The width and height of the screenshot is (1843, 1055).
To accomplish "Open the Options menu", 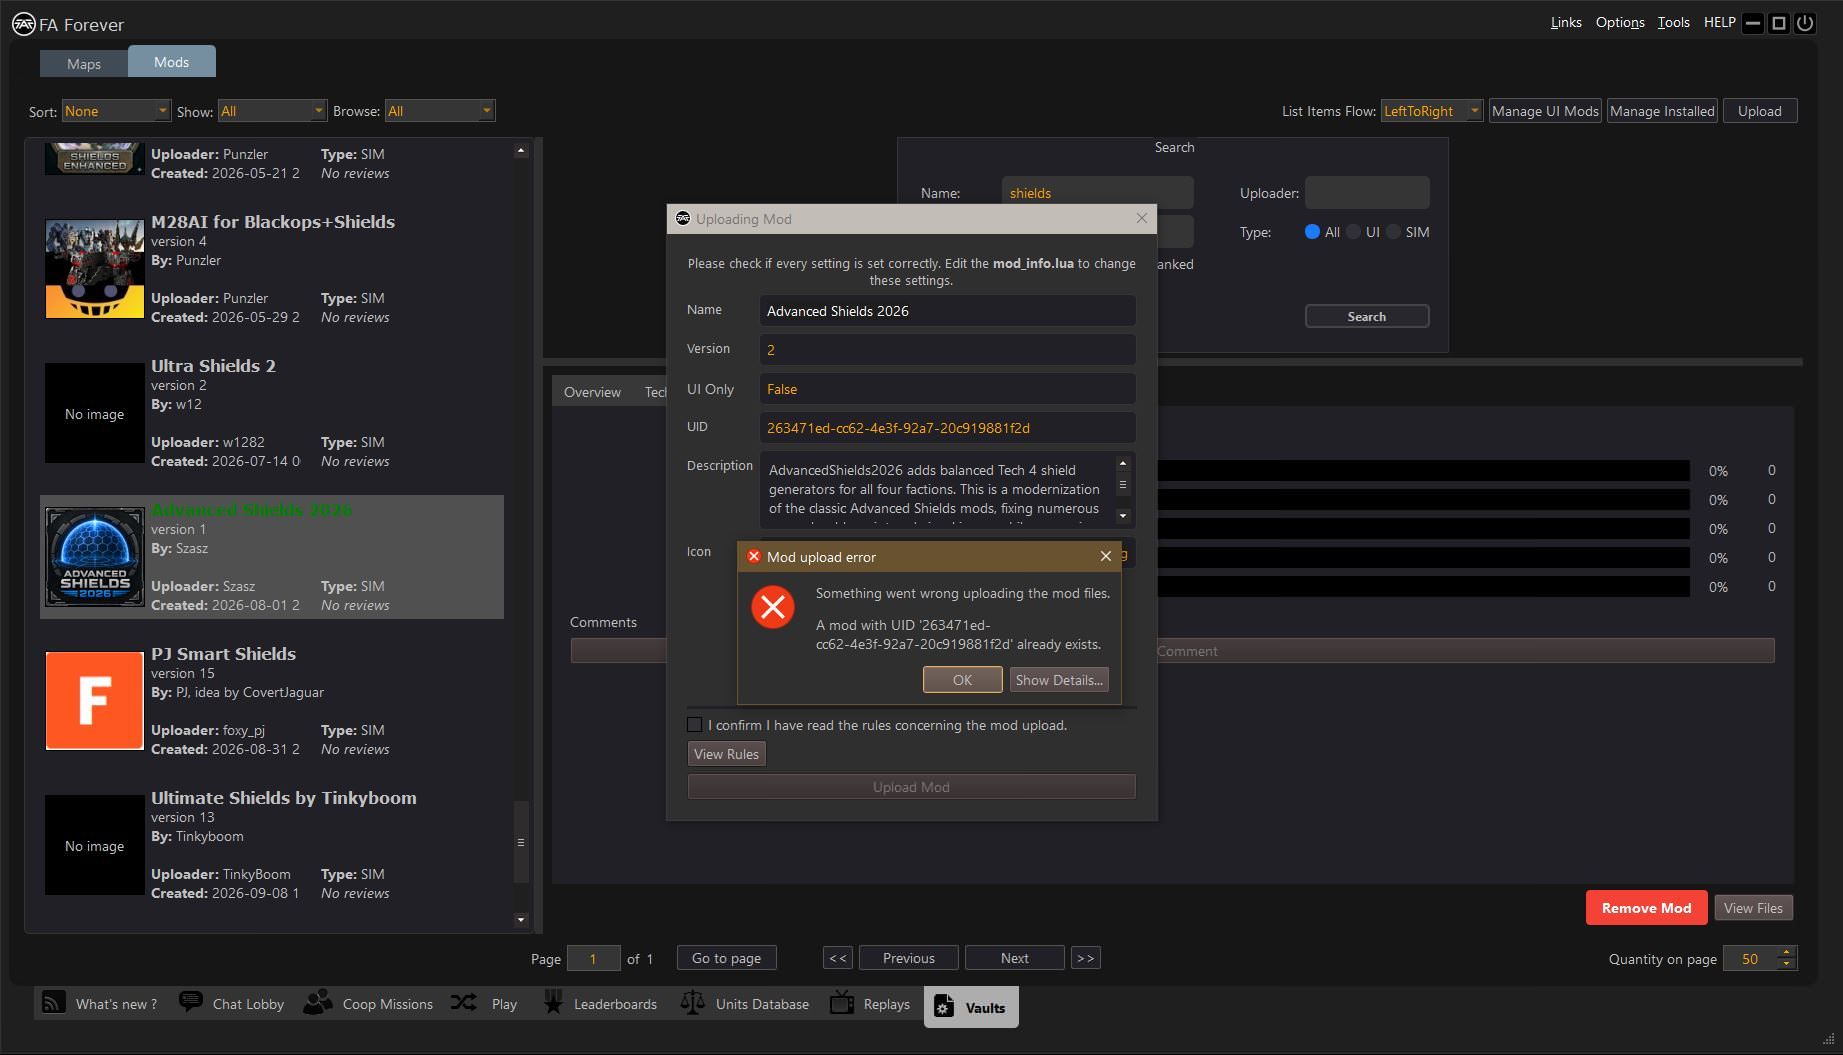I will tap(1620, 22).
